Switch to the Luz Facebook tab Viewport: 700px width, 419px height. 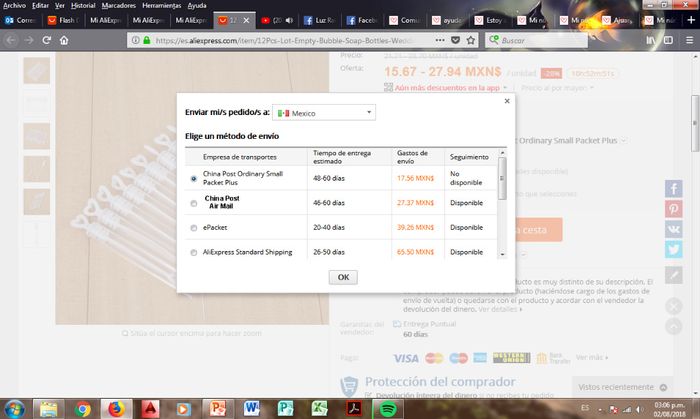(320, 20)
